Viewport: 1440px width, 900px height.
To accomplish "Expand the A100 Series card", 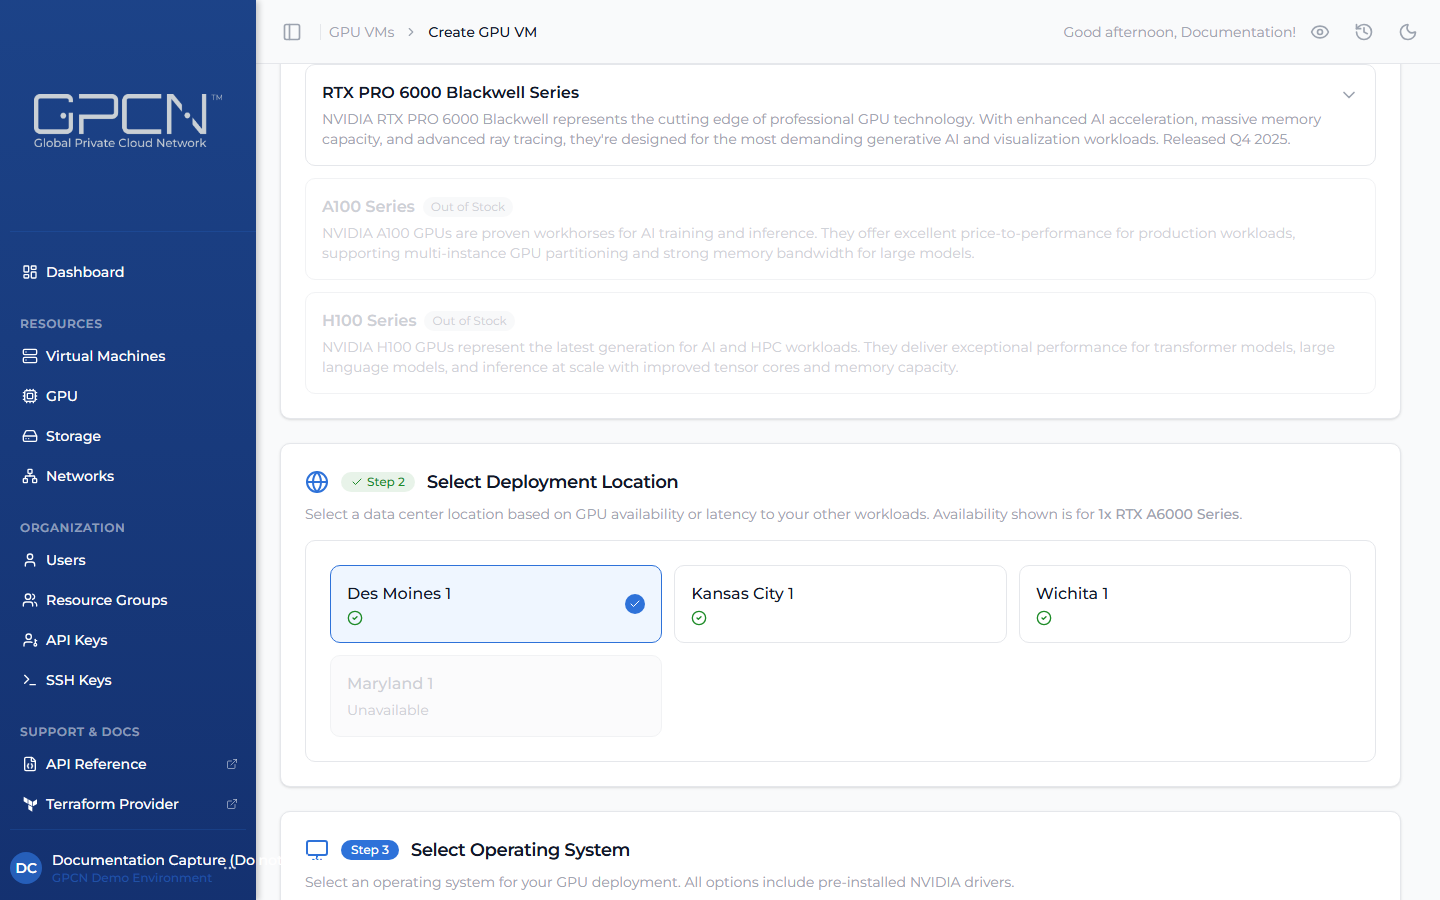I will [x=840, y=229].
